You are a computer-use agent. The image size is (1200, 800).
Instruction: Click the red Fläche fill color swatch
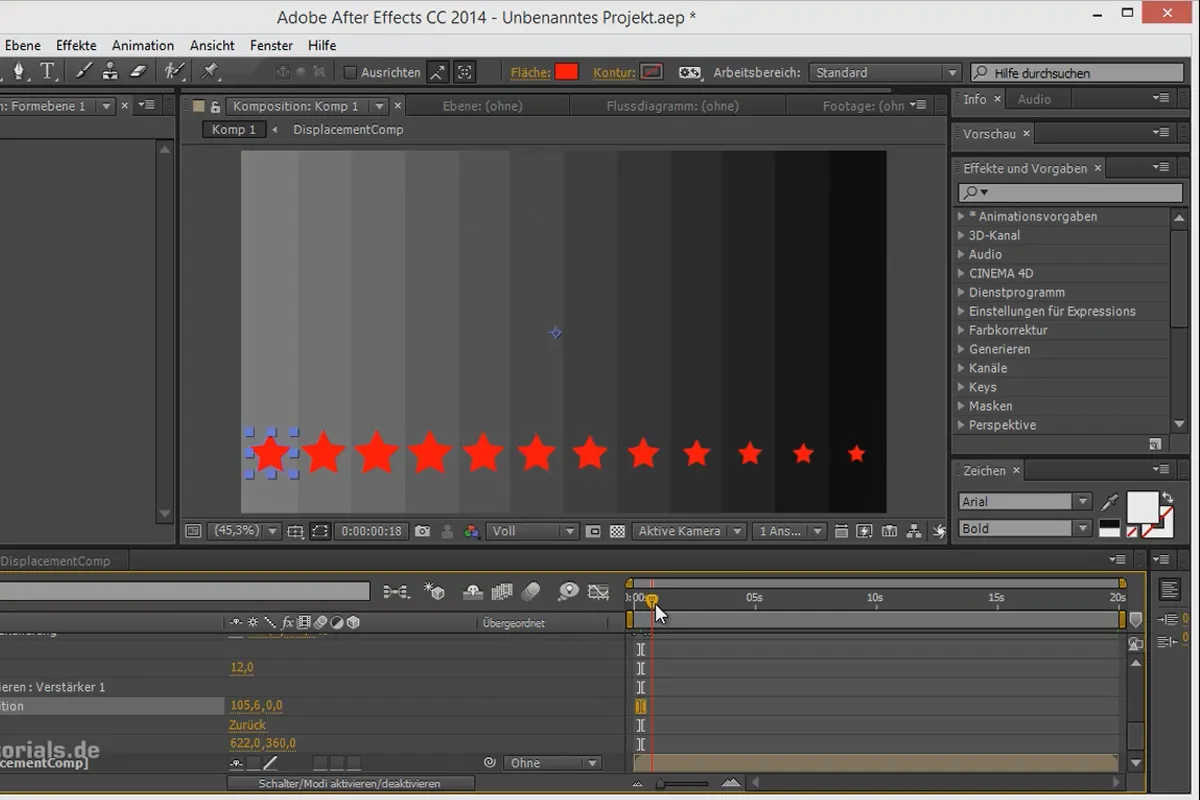567,72
